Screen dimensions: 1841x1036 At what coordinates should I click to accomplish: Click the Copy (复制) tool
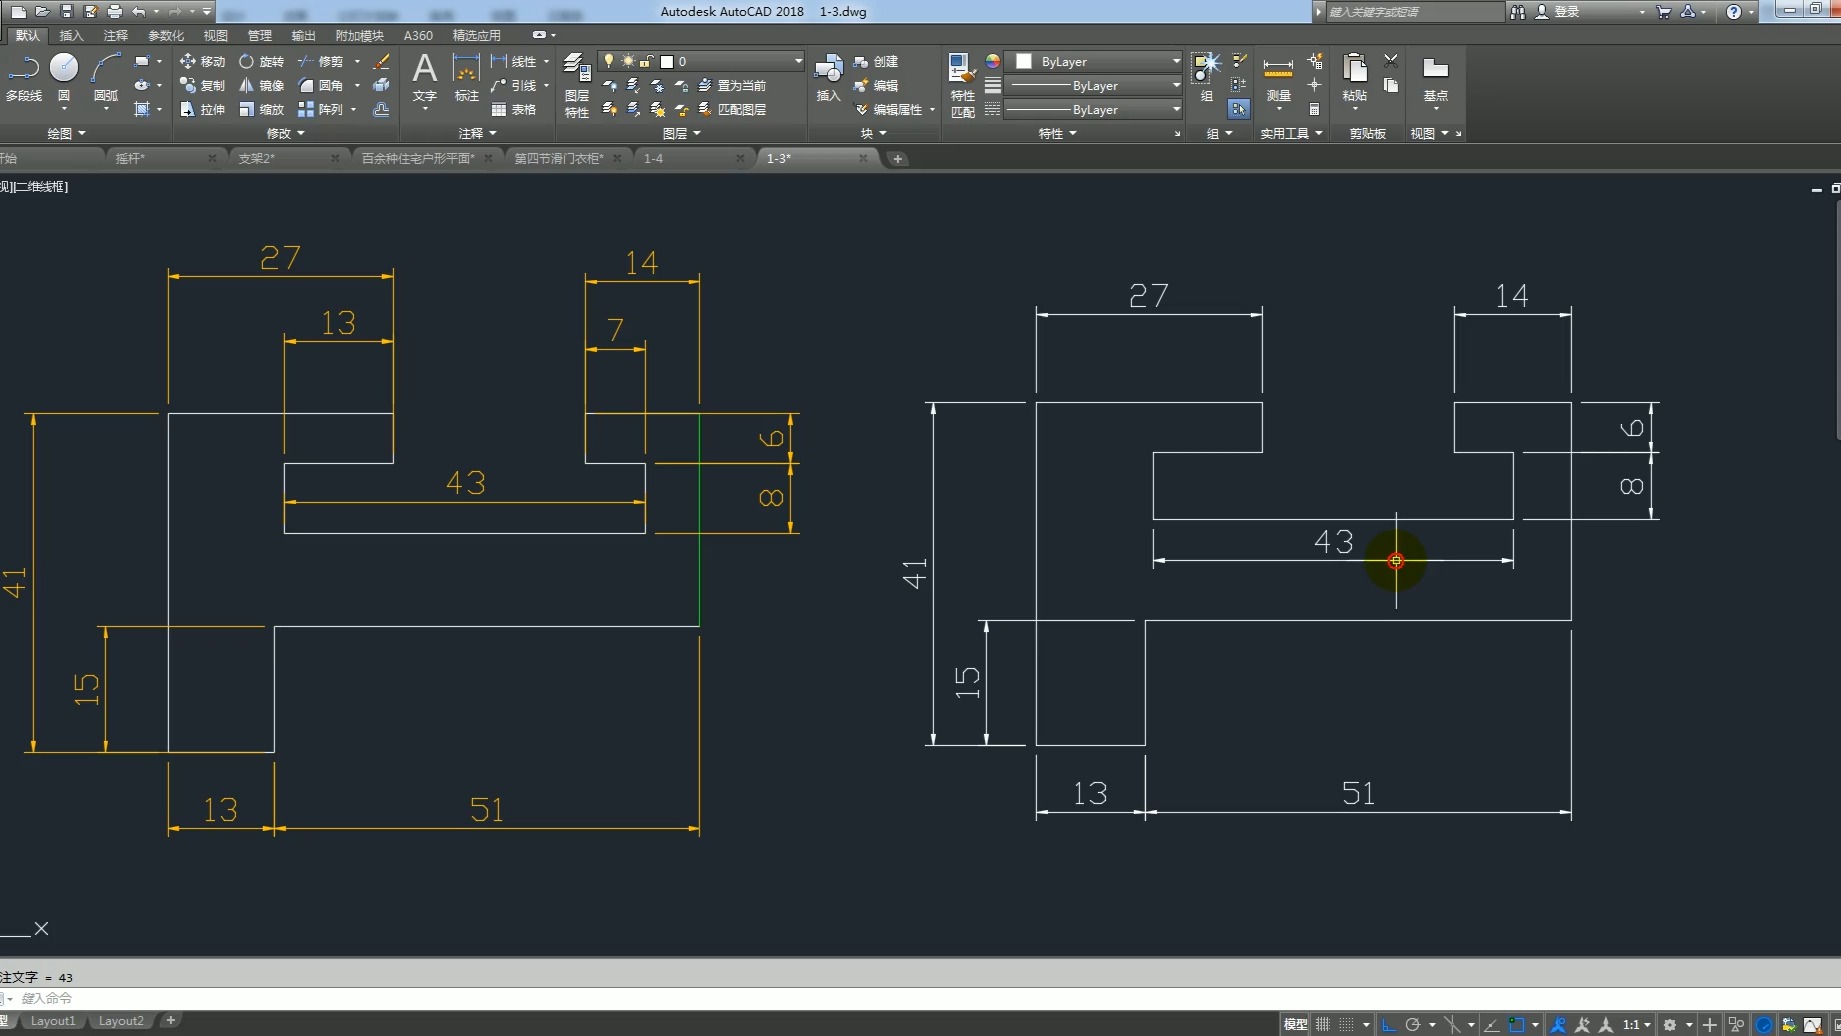coord(202,86)
